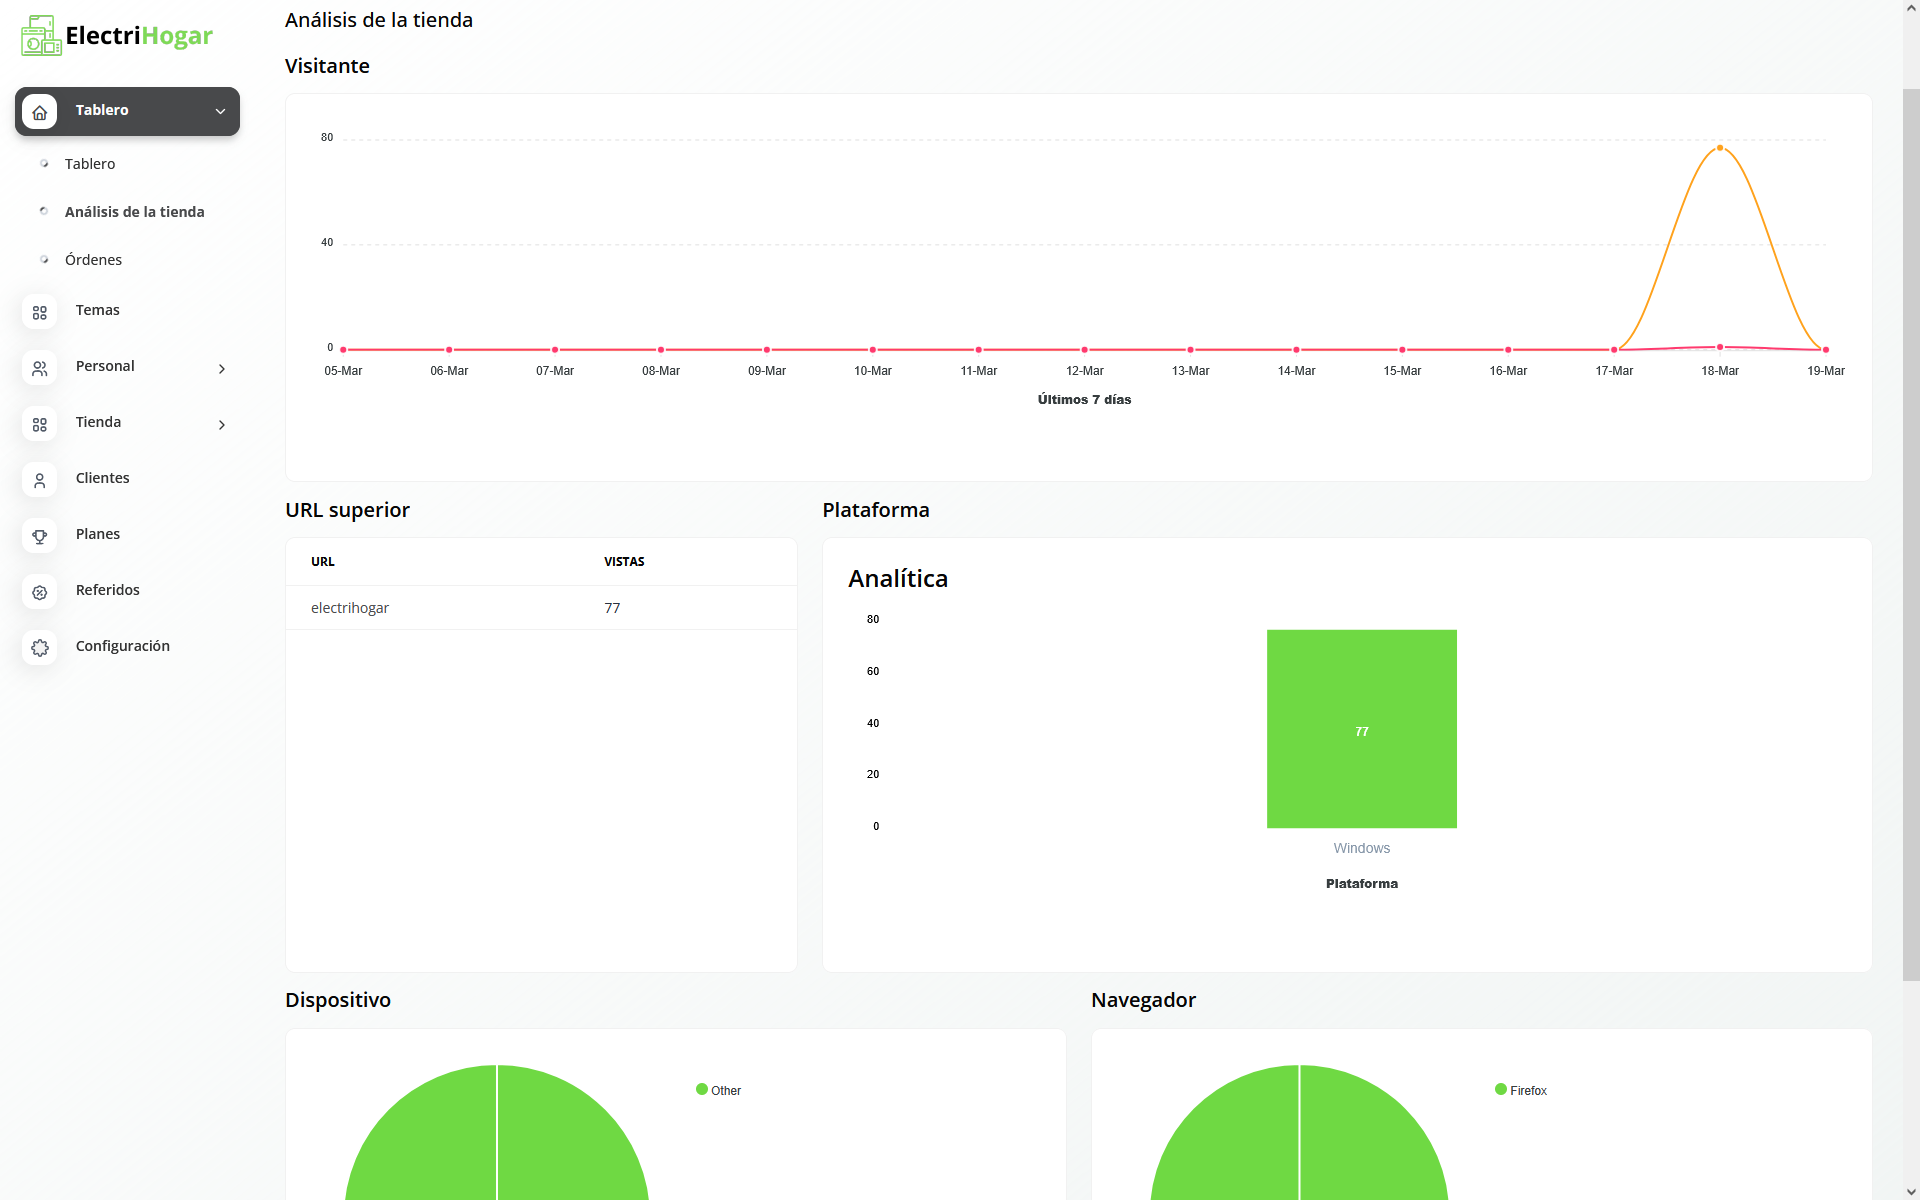Expand the Personal submenu arrow
The image size is (1920, 1200).
222,369
